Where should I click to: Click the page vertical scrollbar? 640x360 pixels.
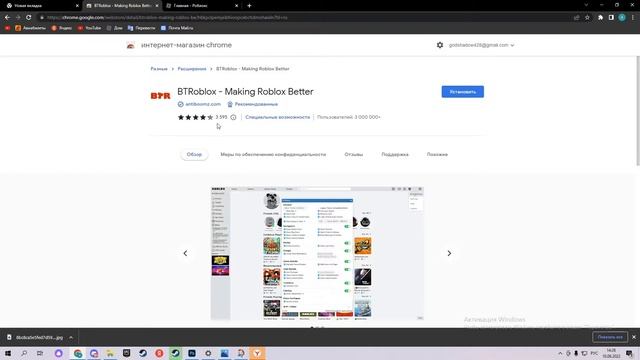click(638, 111)
